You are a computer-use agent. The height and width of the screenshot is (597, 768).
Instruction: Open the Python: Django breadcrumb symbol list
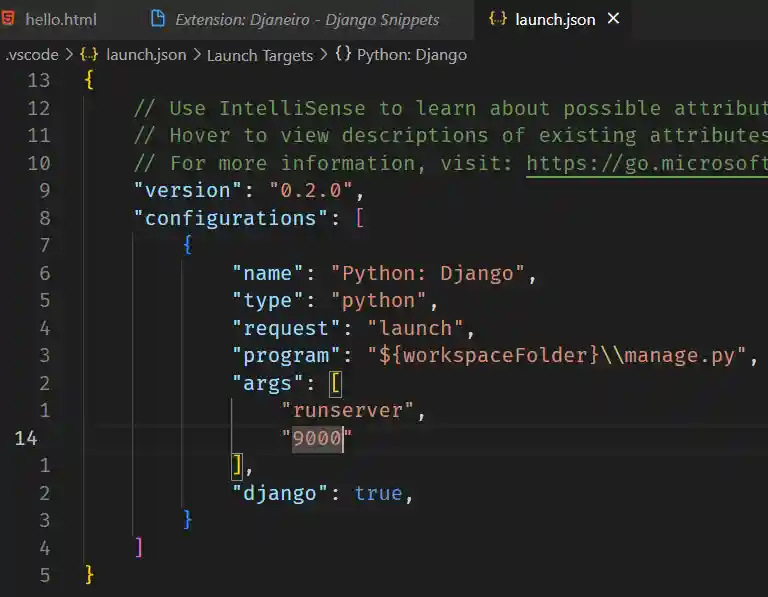411,55
